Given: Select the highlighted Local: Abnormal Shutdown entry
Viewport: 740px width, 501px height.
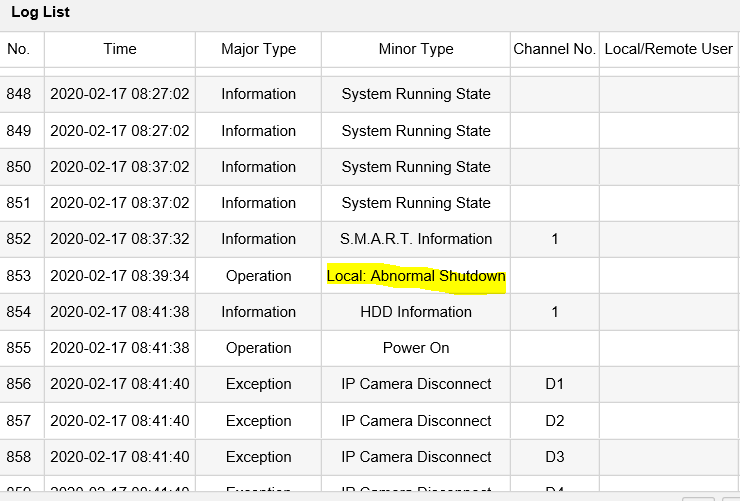Looking at the screenshot, I should click(416, 276).
